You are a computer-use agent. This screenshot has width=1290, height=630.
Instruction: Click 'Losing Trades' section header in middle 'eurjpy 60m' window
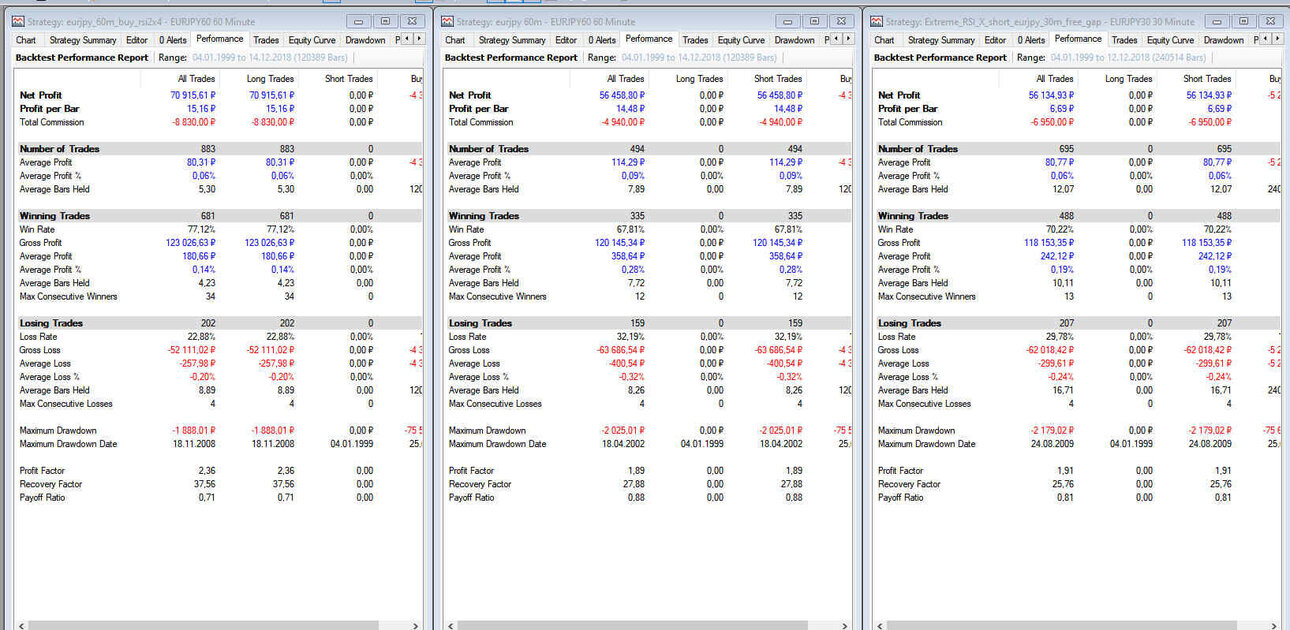click(x=481, y=323)
